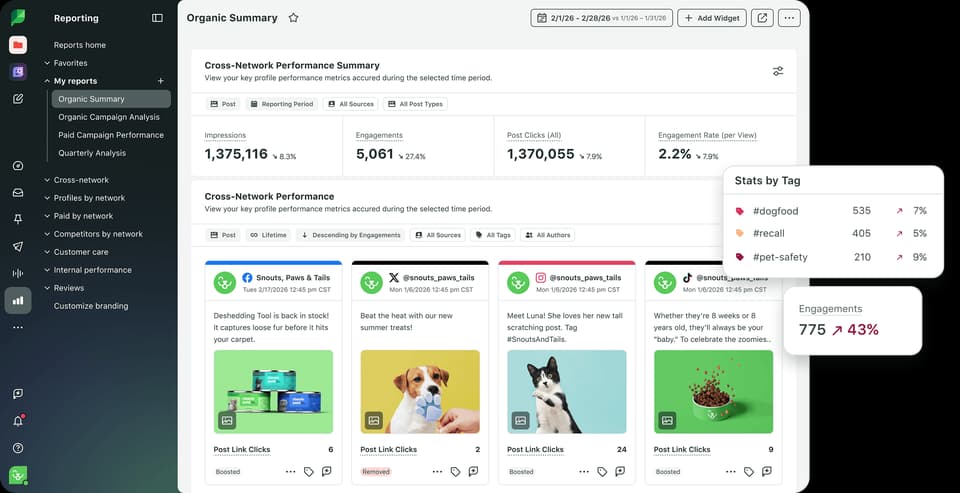Expand the Profiles by network section
The height and width of the screenshot is (493, 960).
(84, 198)
